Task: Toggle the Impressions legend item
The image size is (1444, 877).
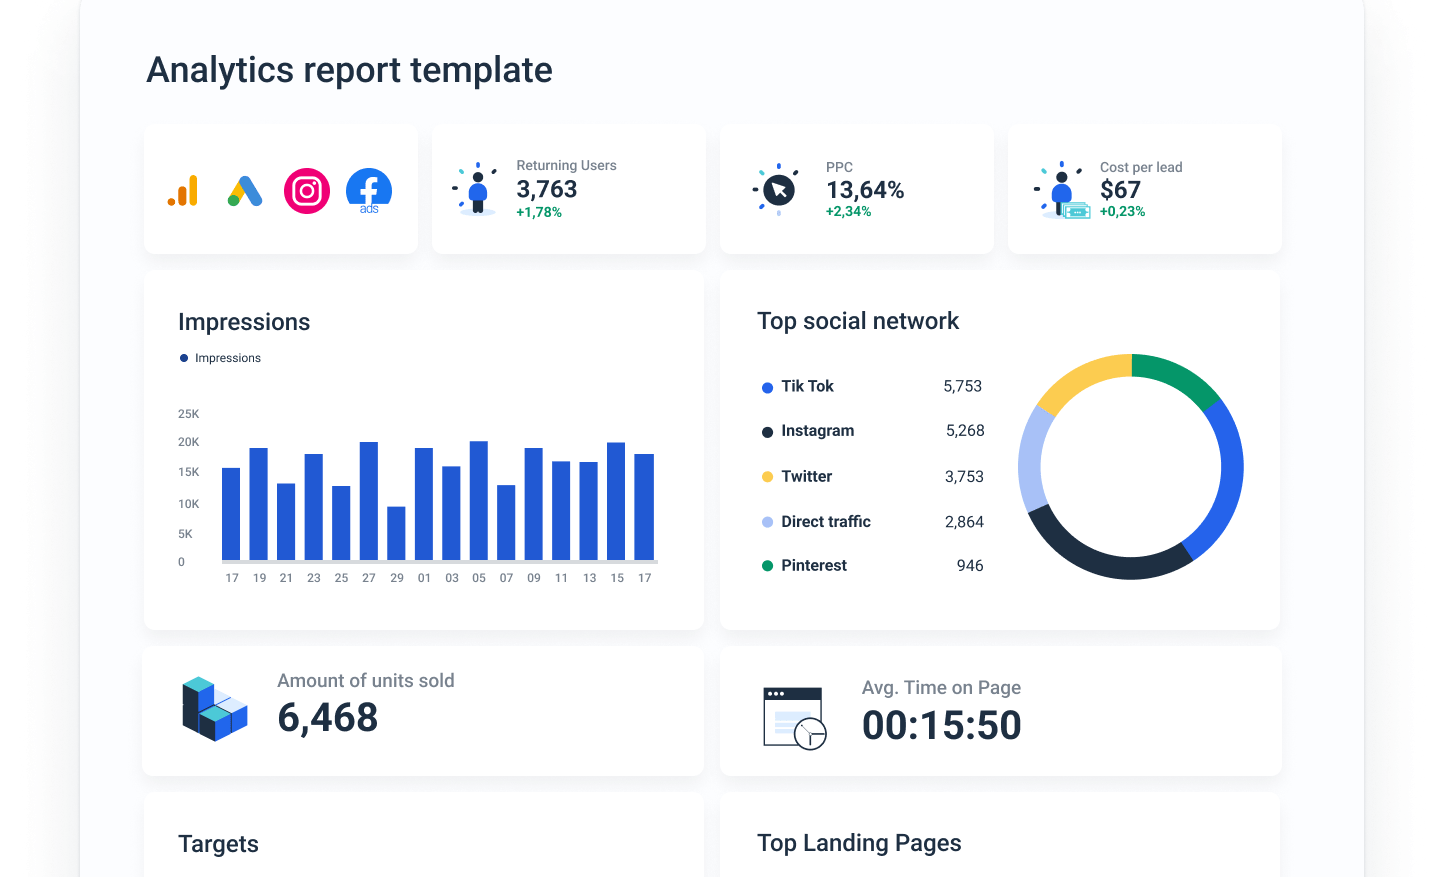Action: [x=220, y=357]
